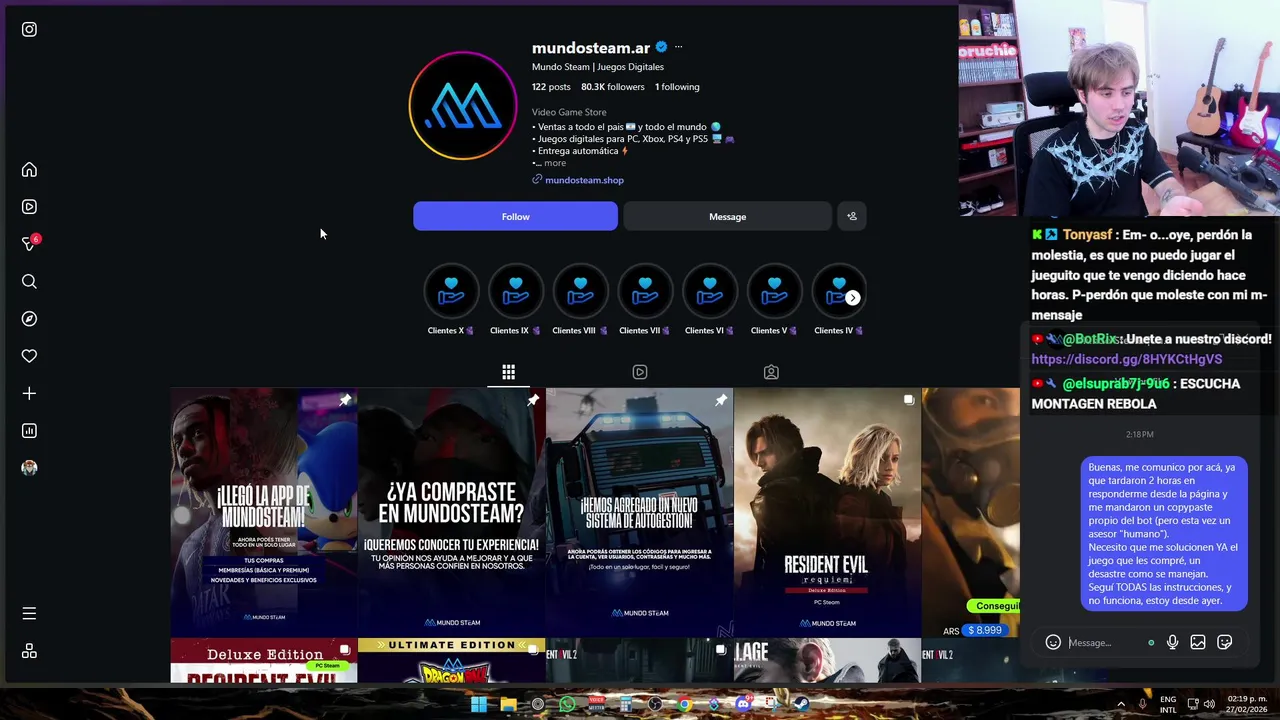Open WhatsApp from the taskbar

point(567,704)
